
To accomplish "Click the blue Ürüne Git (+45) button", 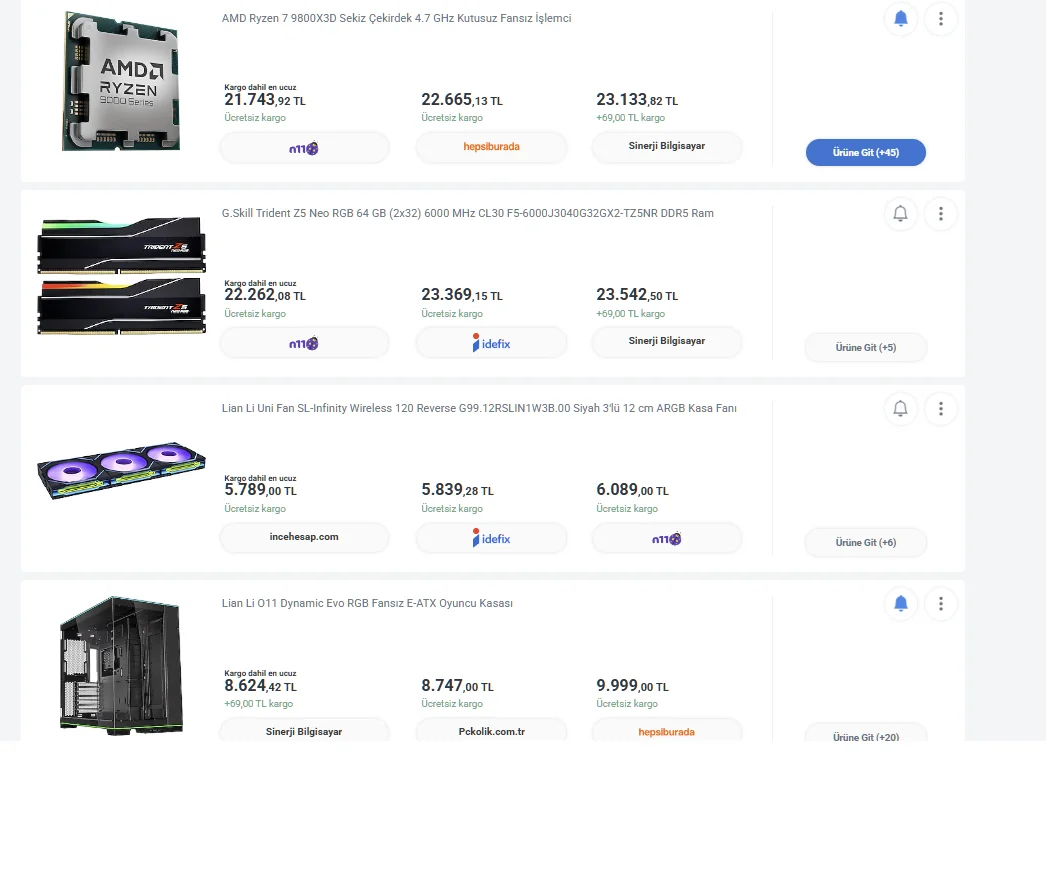I will pyautogui.click(x=865, y=152).
